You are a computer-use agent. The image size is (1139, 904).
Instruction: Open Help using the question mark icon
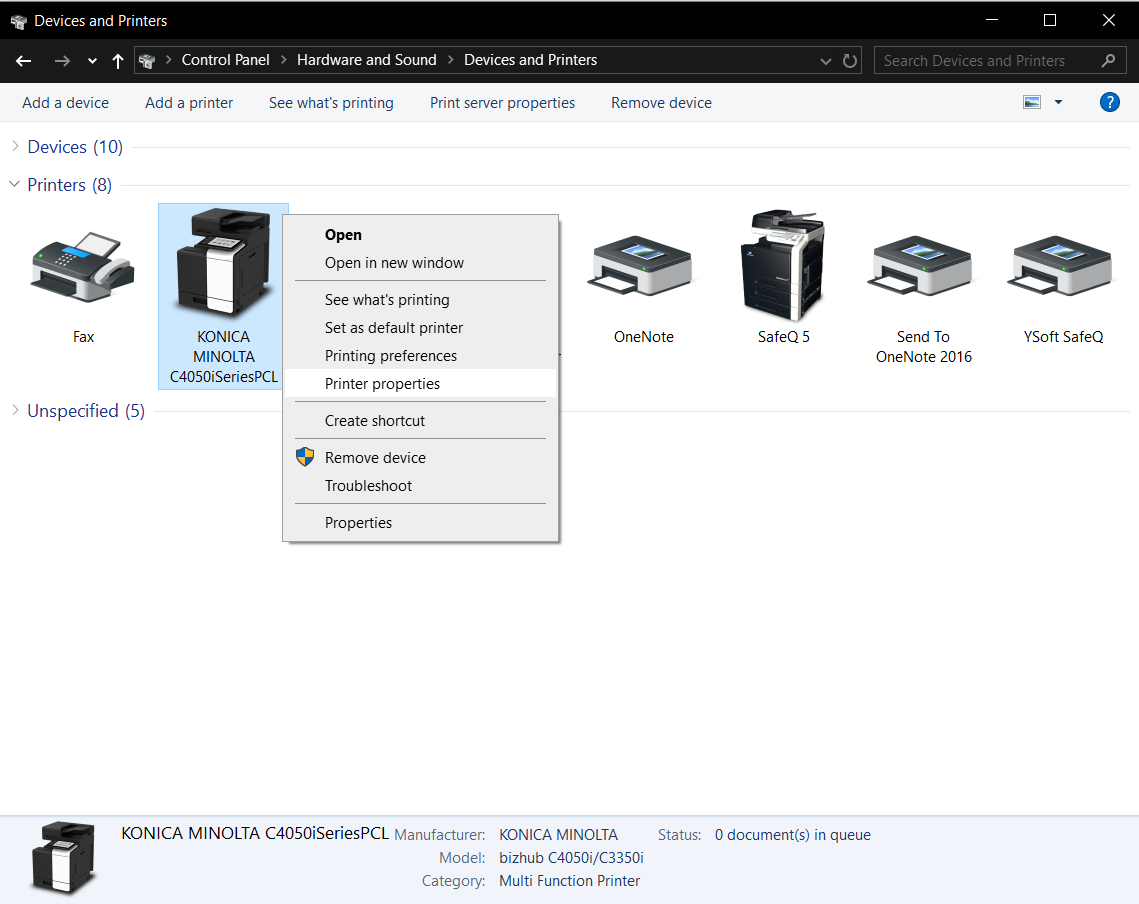pos(1110,101)
